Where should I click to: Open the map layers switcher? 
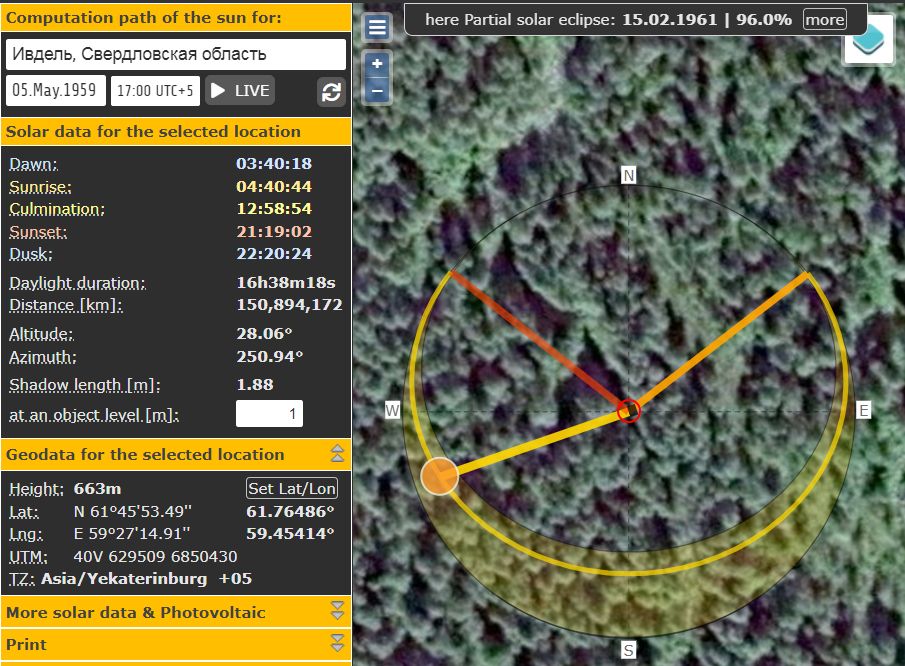(867, 39)
